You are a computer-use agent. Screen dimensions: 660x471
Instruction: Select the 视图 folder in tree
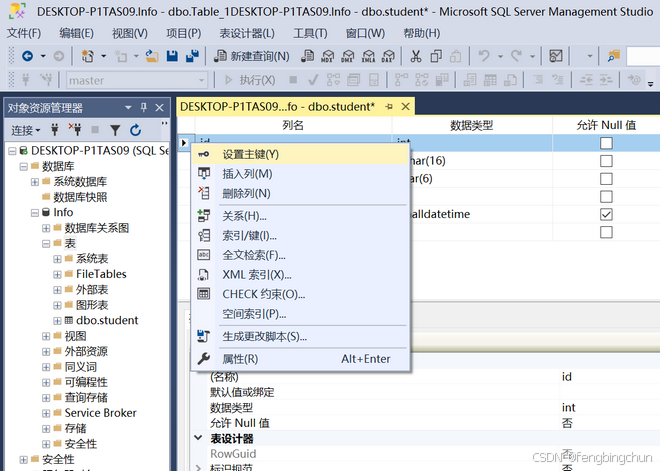[75, 336]
